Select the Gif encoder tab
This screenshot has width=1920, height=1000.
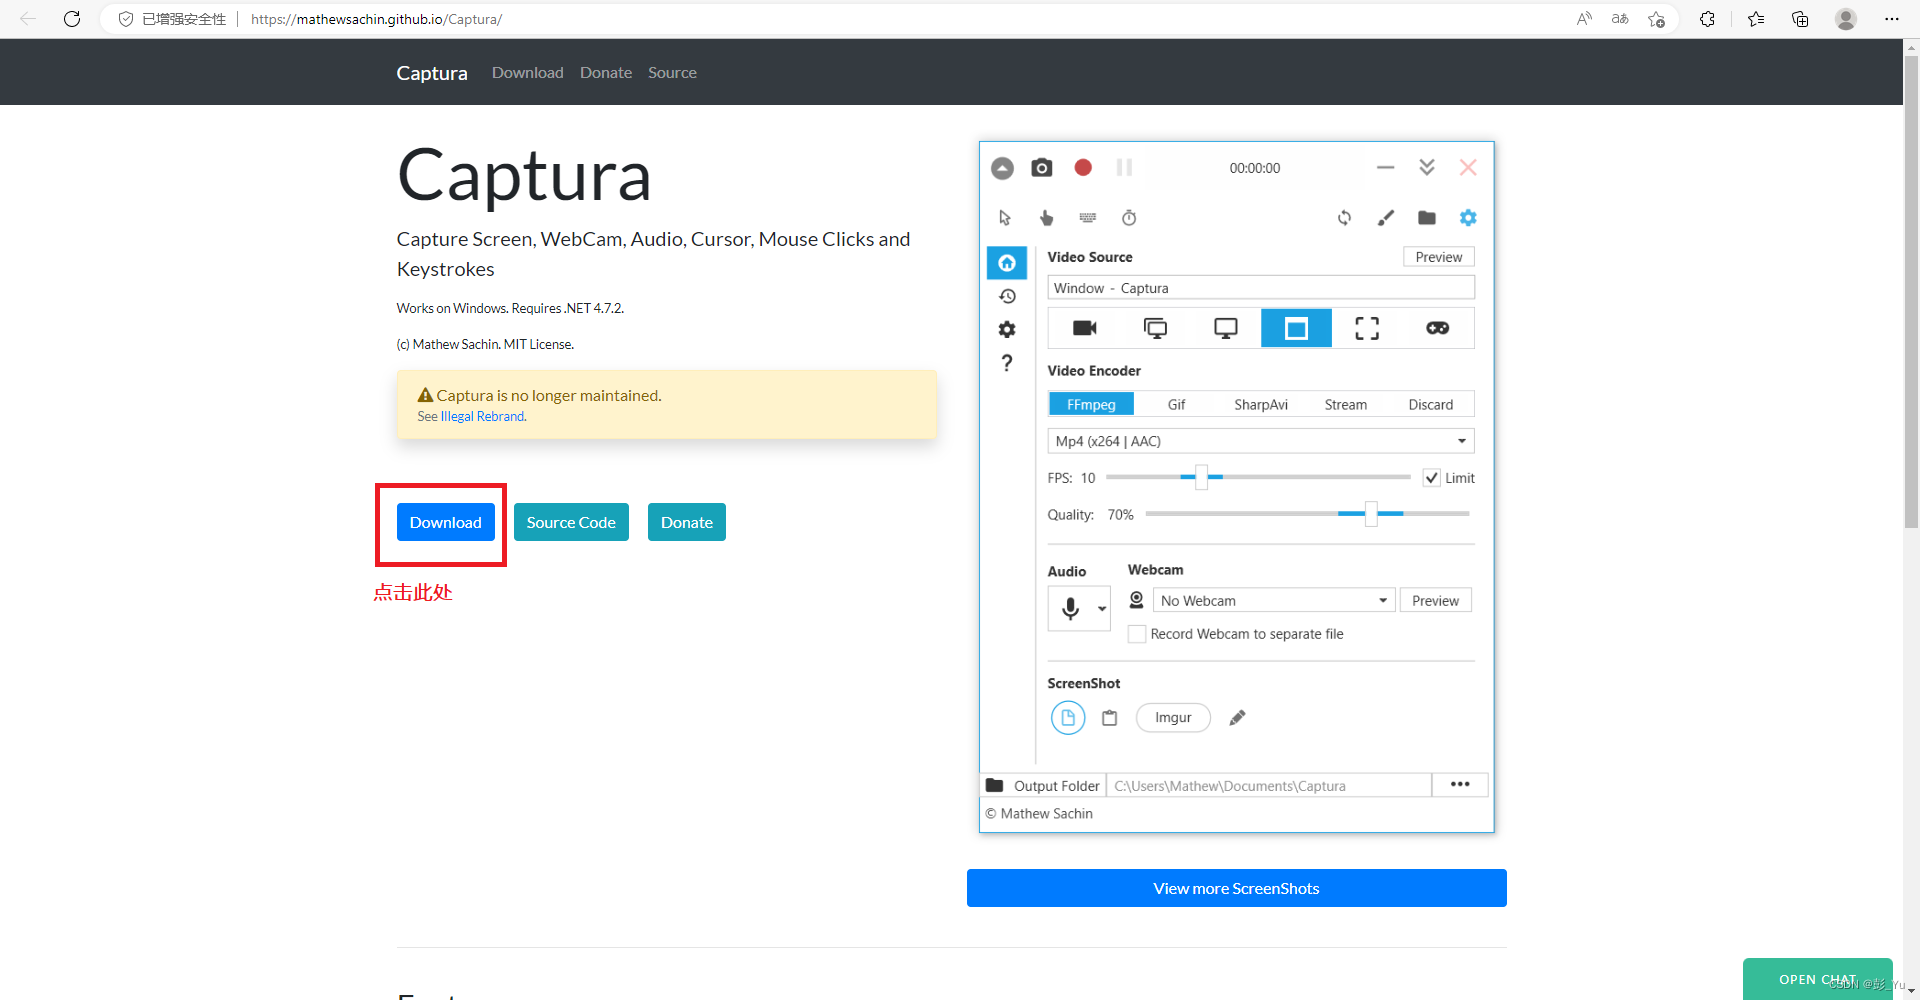1176,404
